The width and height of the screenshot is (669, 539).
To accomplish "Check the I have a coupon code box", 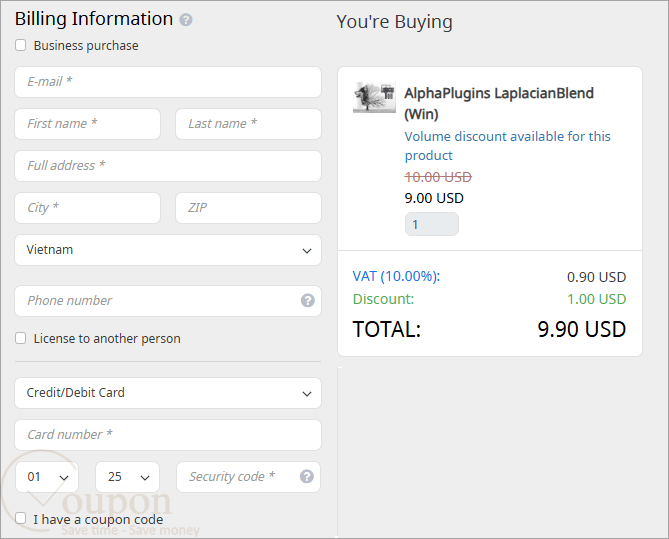I will pyautogui.click(x=20, y=519).
